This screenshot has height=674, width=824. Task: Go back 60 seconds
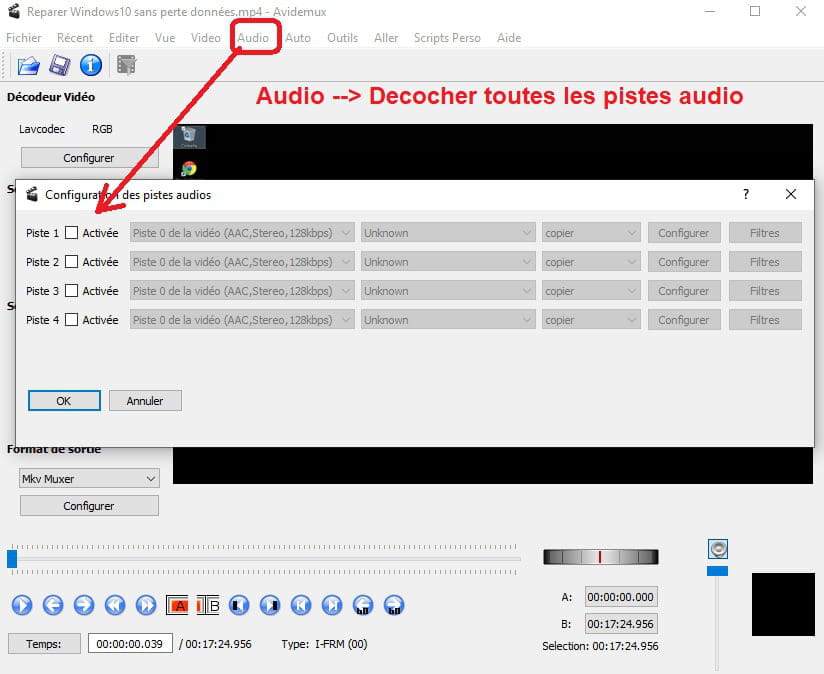pos(363,605)
